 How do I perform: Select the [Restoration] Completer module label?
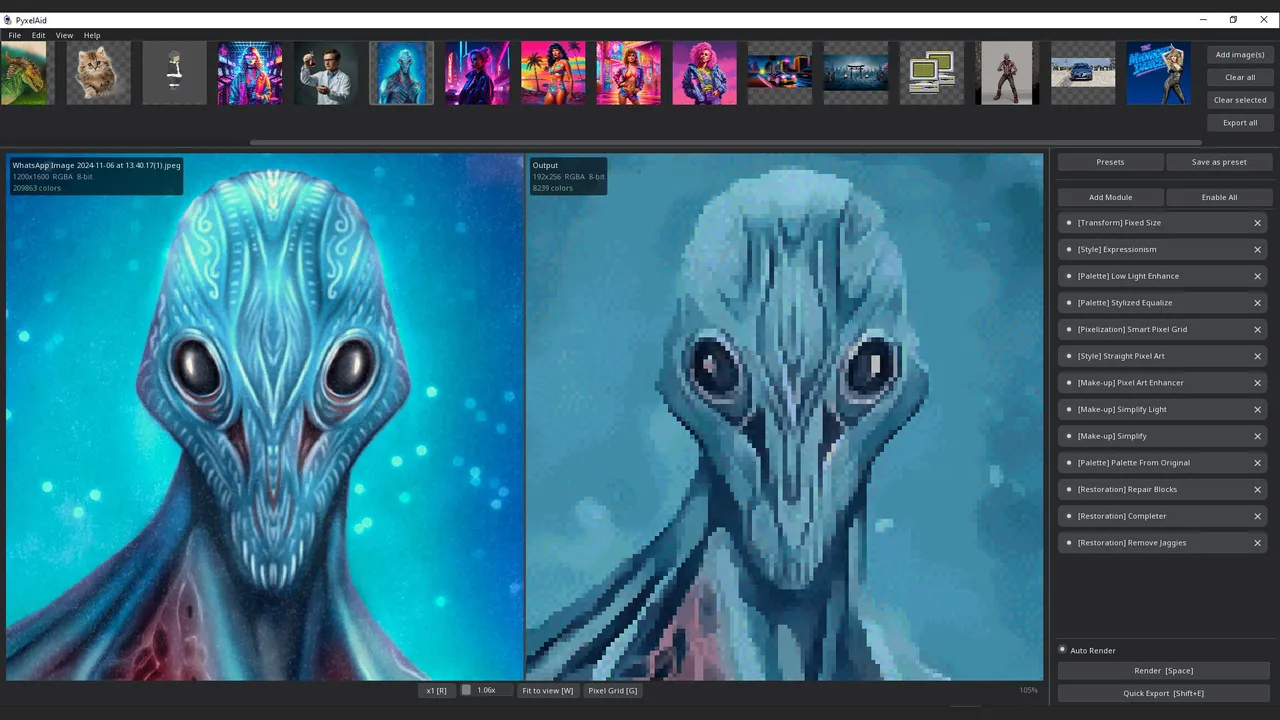[1122, 516]
